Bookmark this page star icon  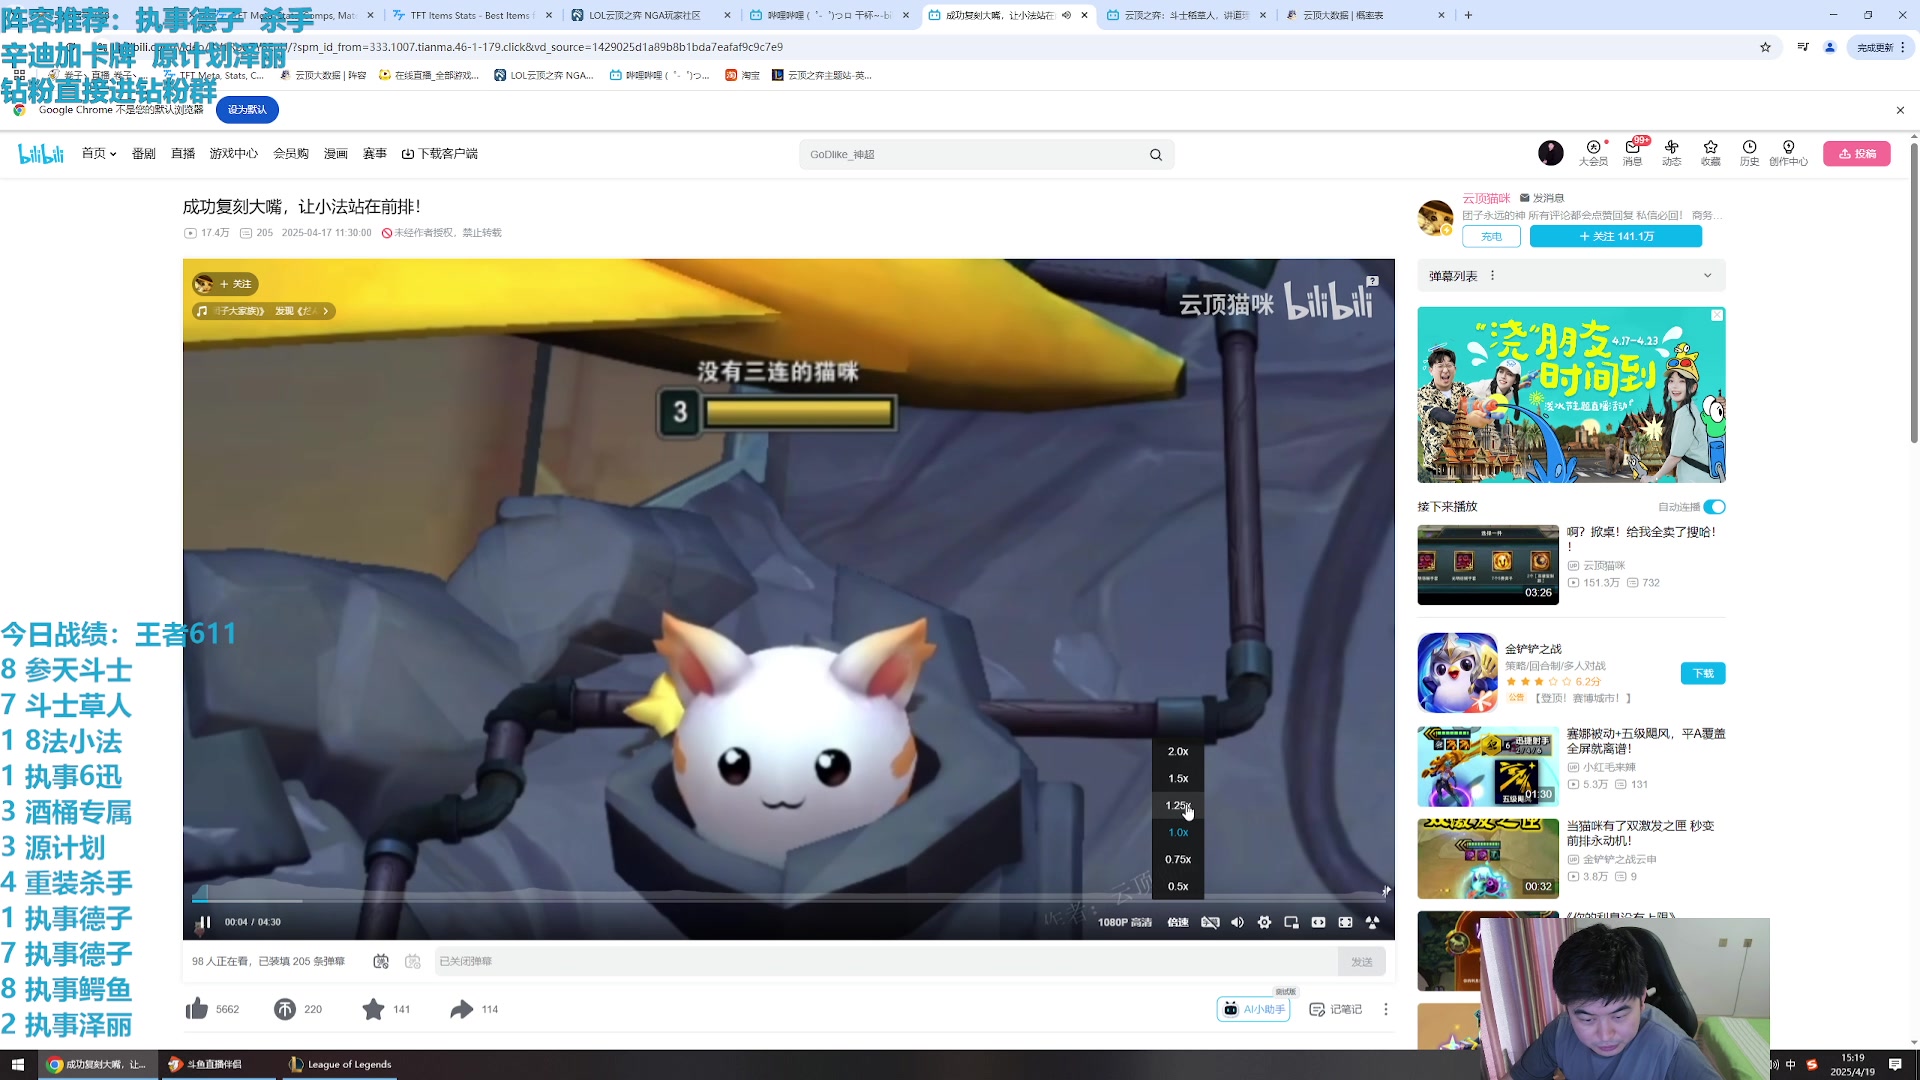(1766, 47)
